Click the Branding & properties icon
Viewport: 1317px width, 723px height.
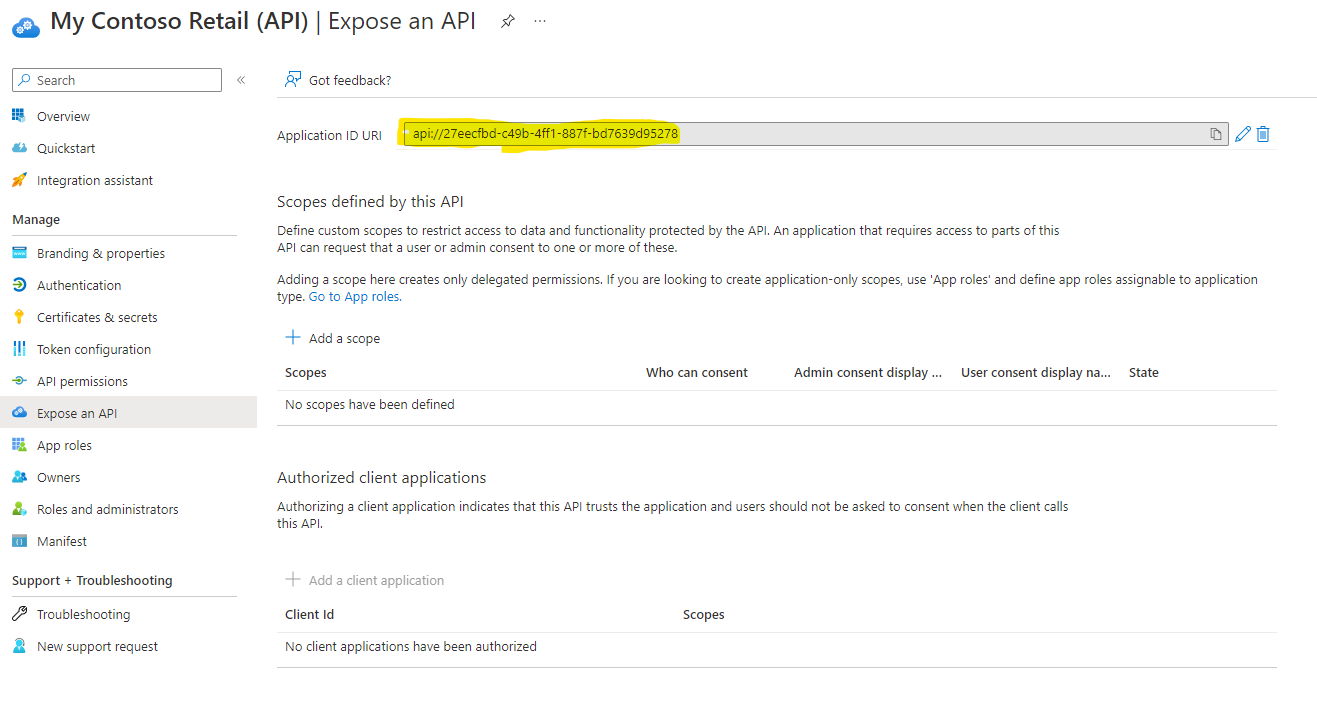tap(19, 253)
